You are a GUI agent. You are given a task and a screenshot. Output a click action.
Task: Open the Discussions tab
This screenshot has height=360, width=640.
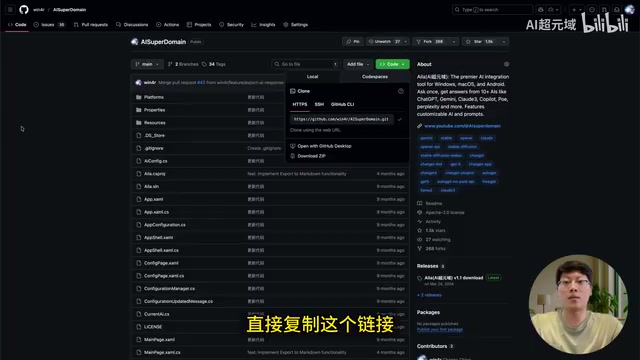[132, 24]
